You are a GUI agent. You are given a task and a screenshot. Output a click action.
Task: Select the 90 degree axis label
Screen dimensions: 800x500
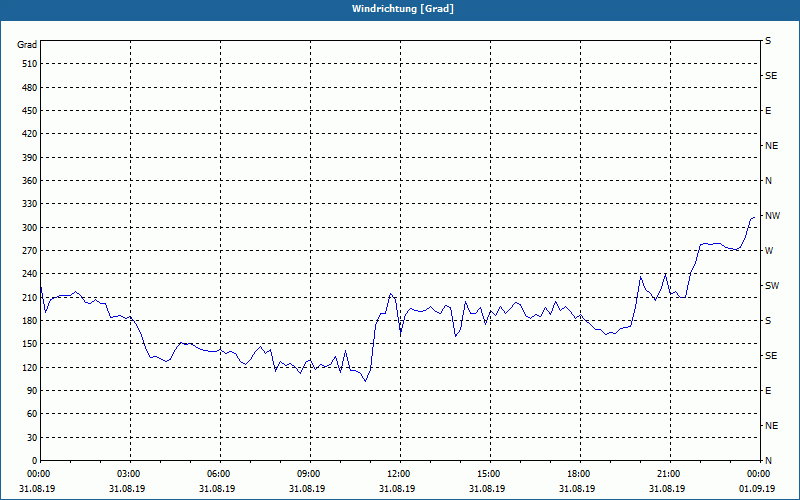(32, 391)
